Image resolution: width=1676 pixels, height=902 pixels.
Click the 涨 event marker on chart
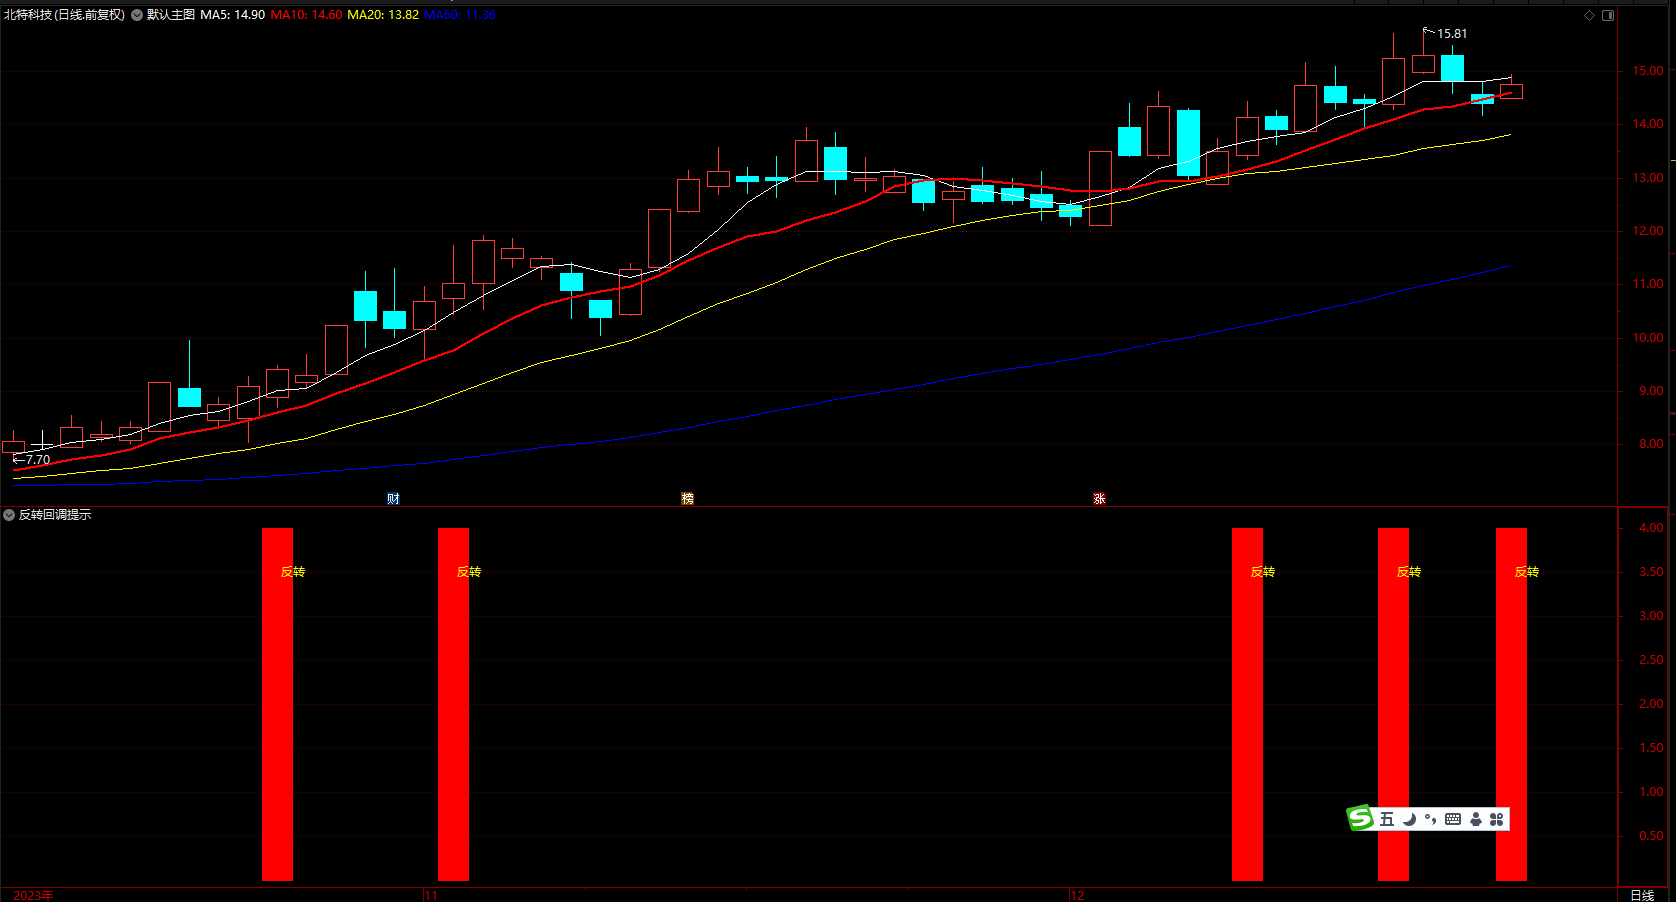point(1099,498)
